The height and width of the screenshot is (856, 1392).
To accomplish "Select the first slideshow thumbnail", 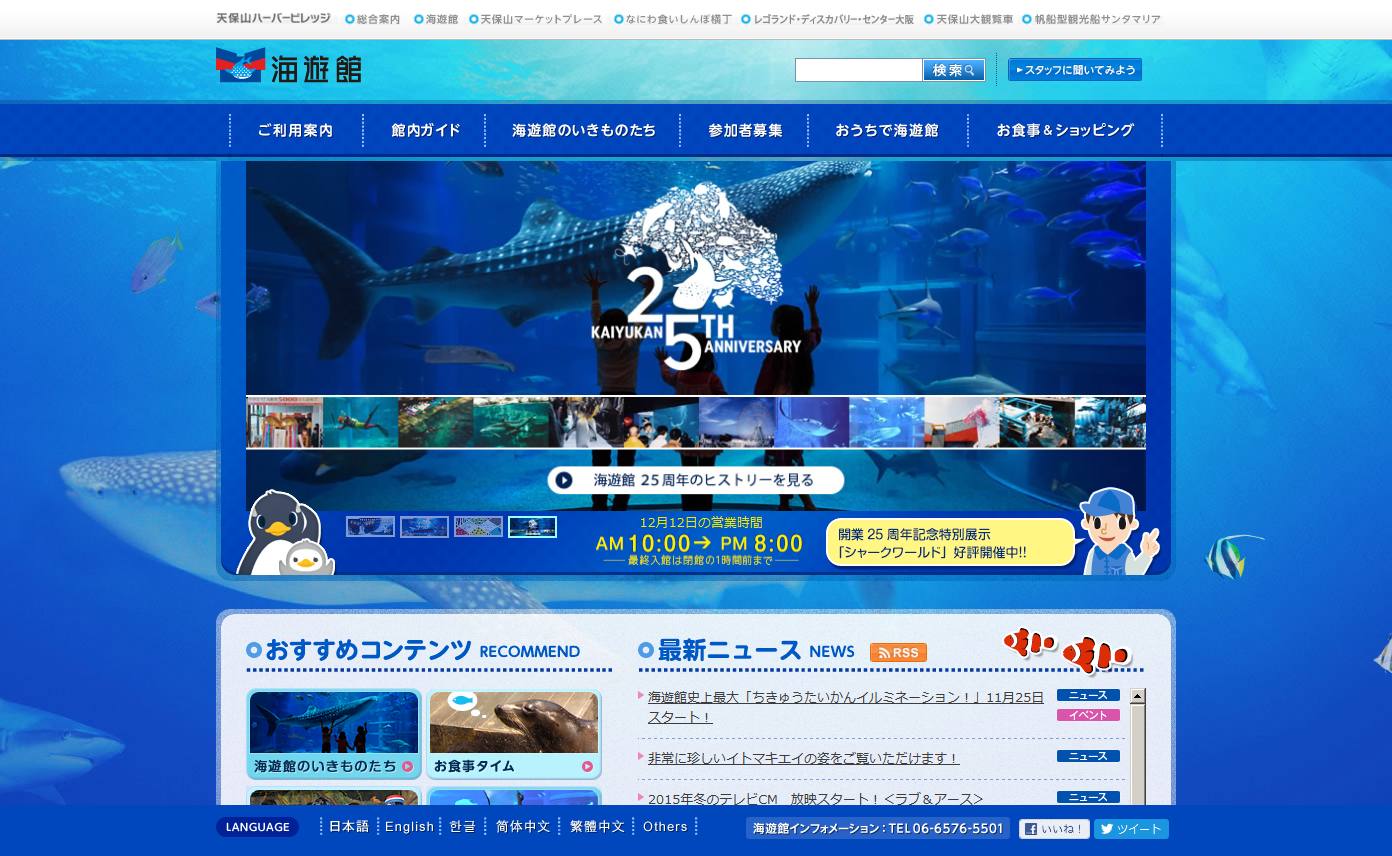I will [370, 527].
